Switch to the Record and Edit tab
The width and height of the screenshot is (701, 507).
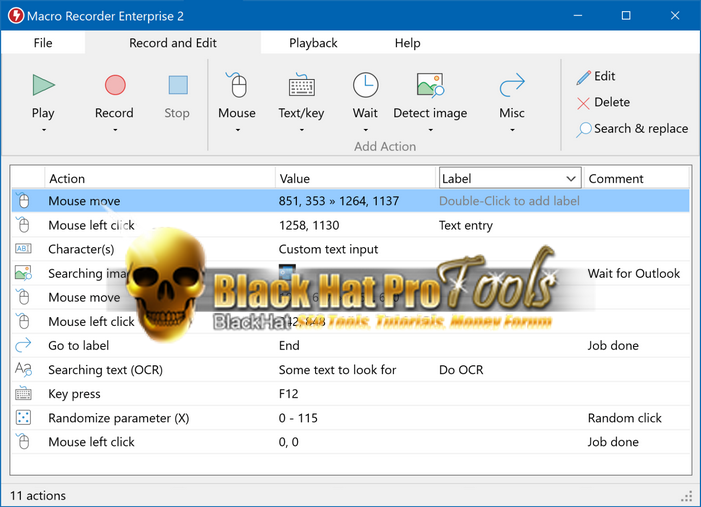[x=173, y=43]
